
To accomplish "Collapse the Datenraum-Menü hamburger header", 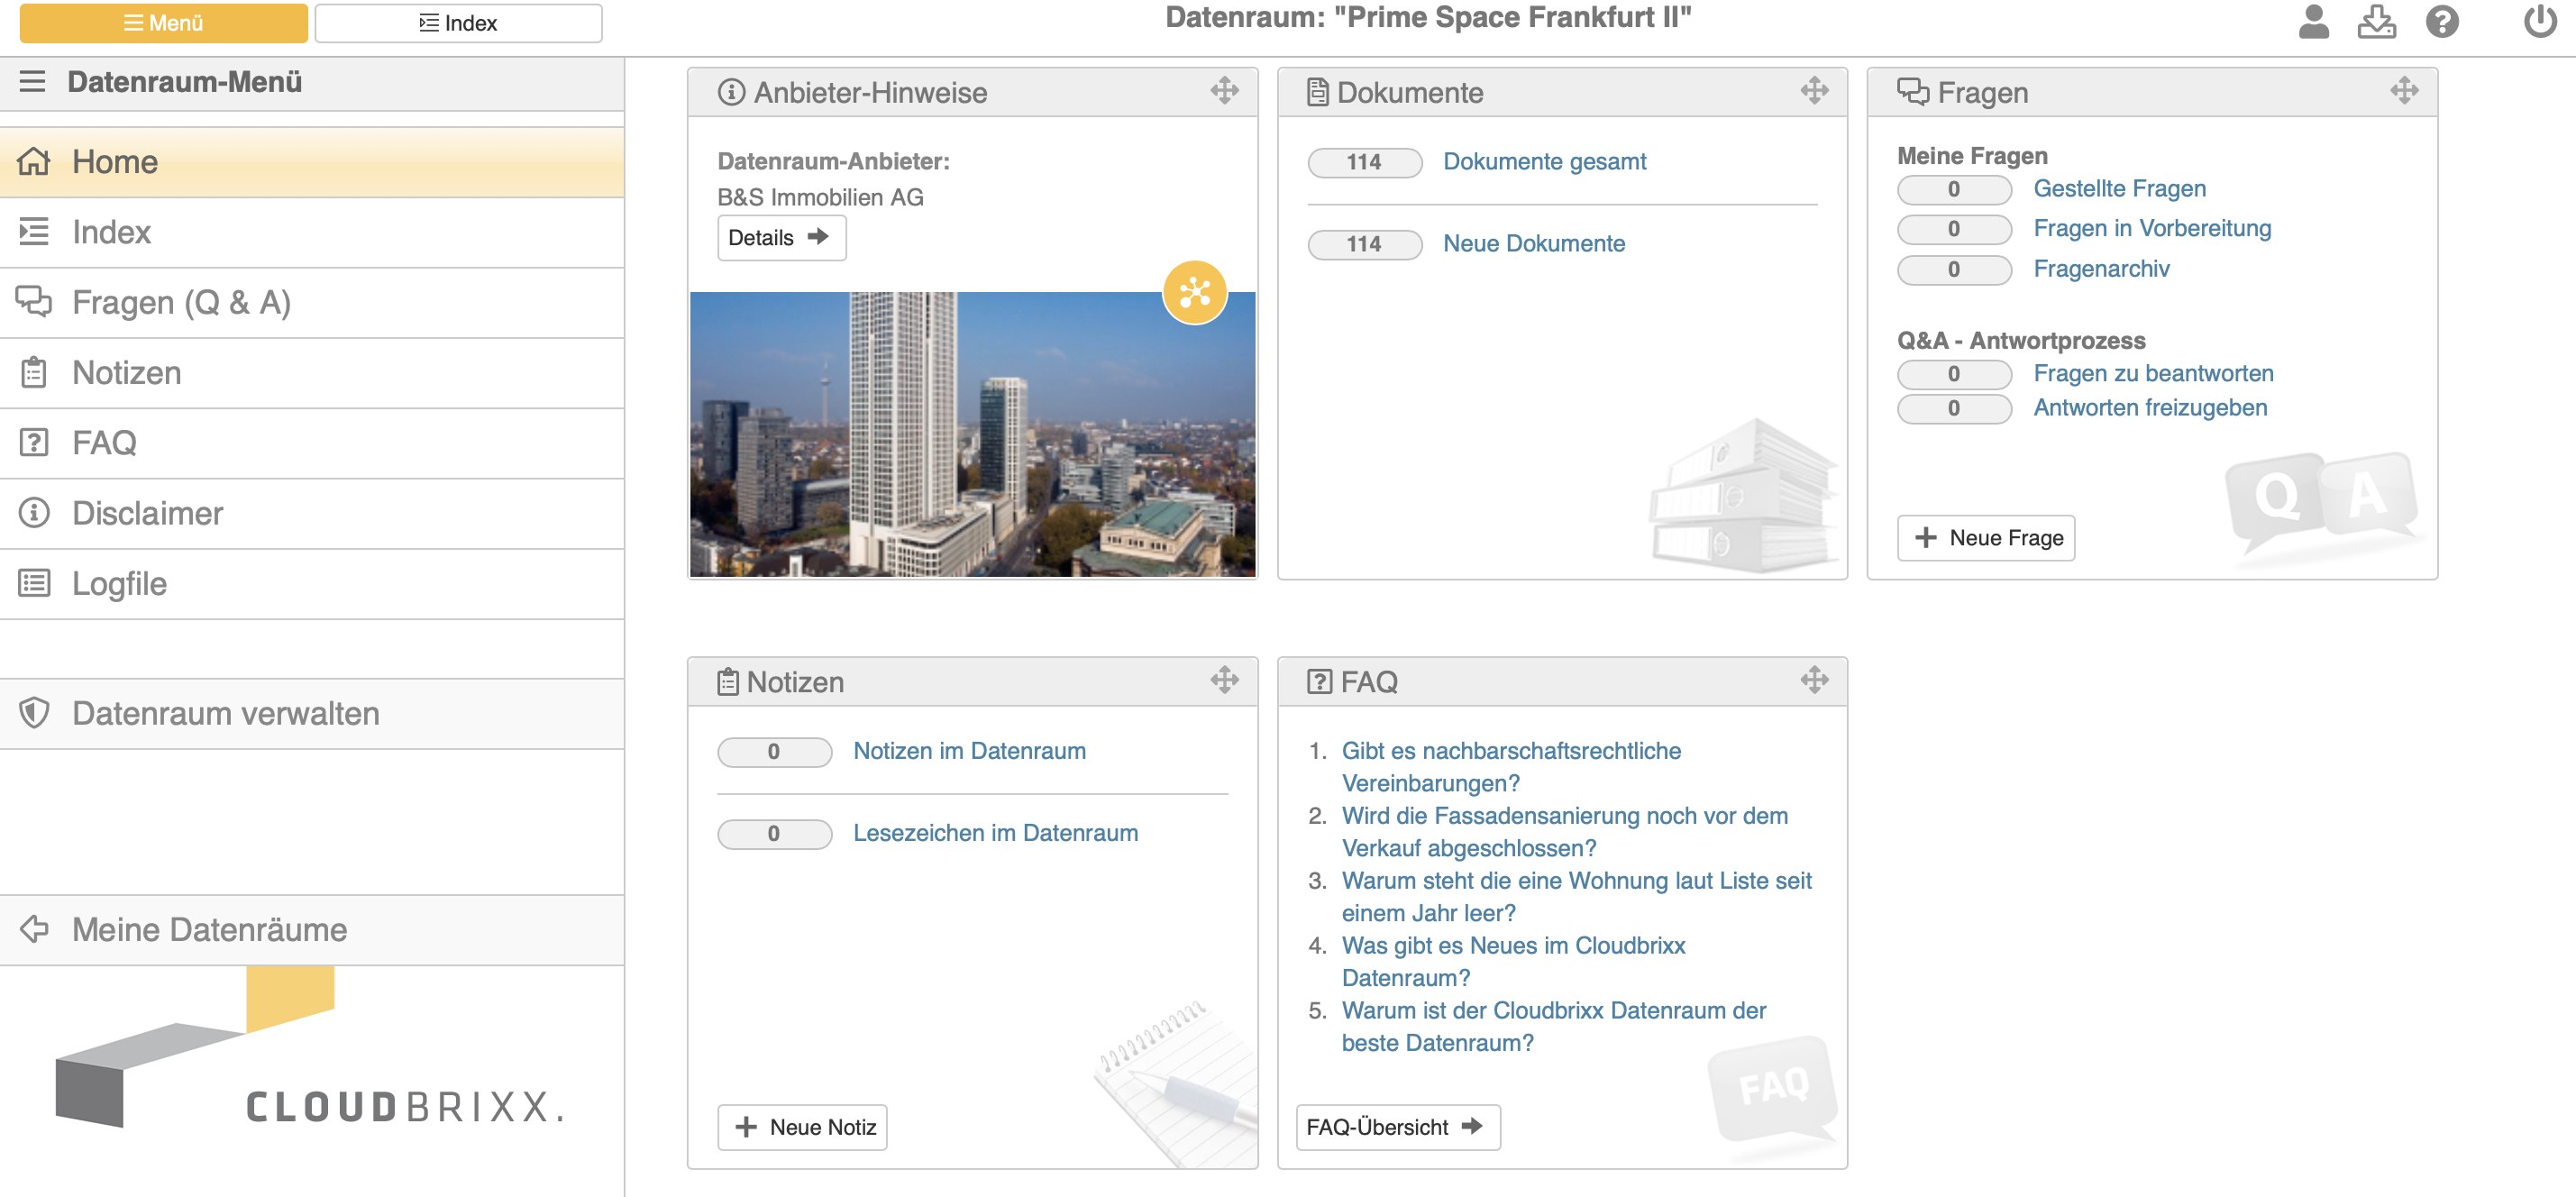I will [x=32, y=82].
